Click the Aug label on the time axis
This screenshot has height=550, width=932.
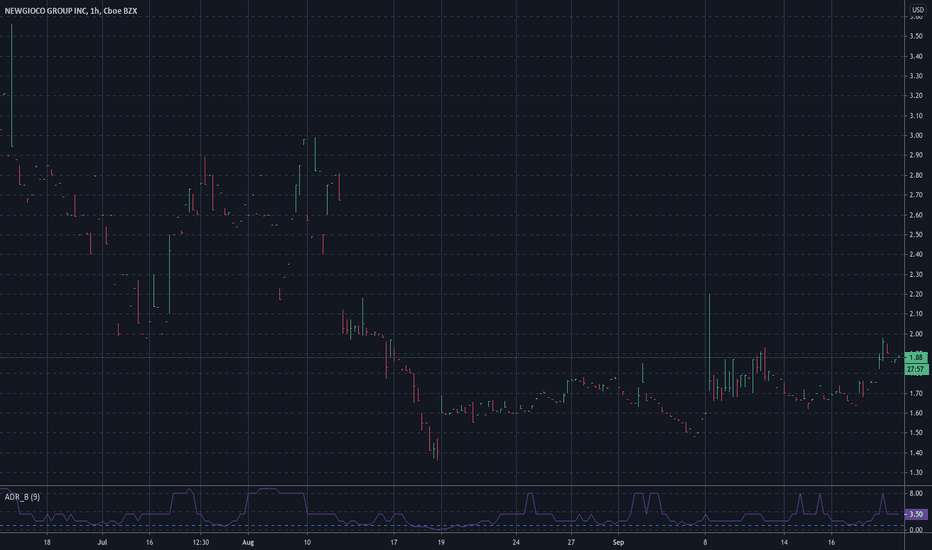coord(248,542)
